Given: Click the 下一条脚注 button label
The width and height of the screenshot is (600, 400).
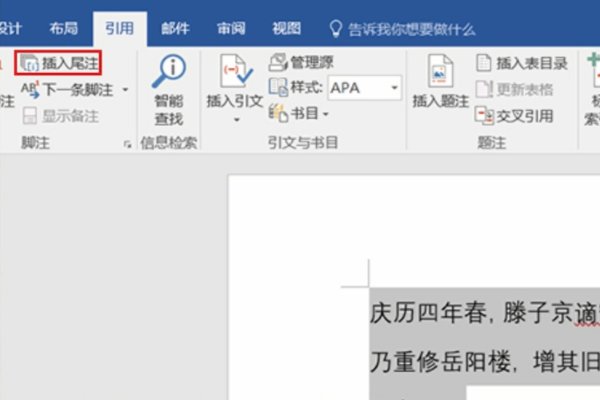Looking at the screenshot, I should pyautogui.click(x=78, y=90).
